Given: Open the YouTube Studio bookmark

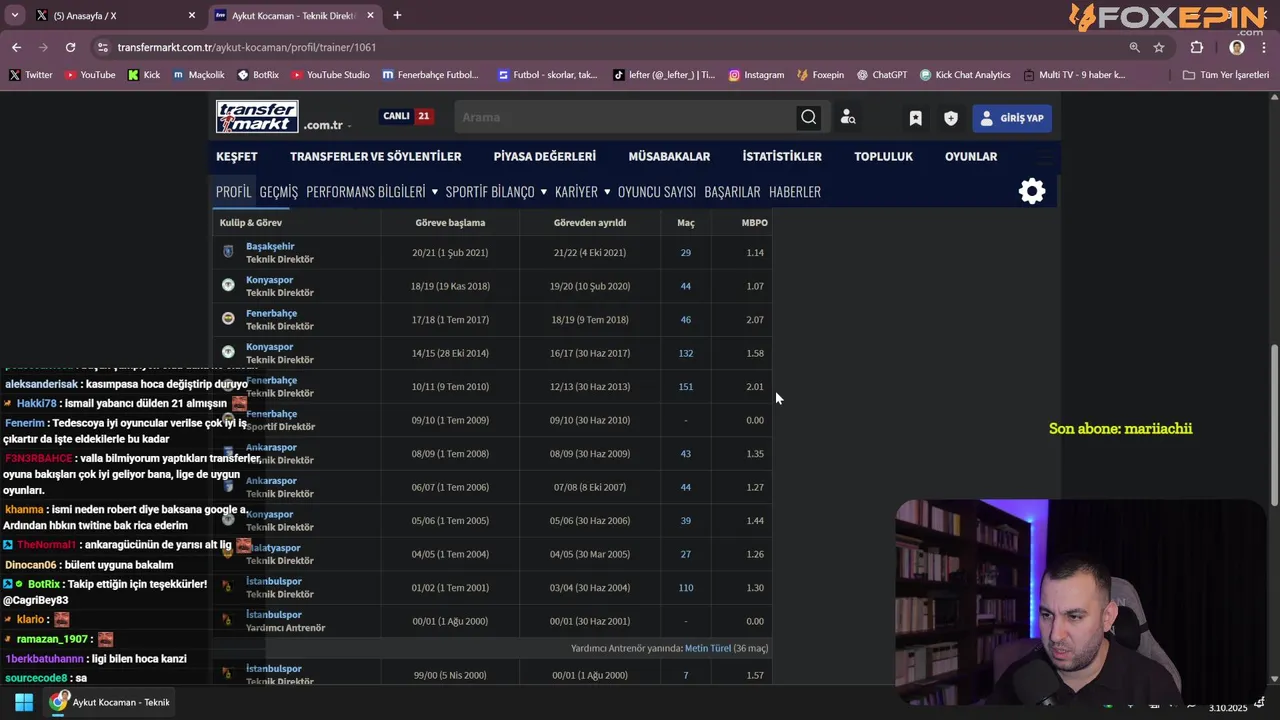Looking at the screenshot, I should [x=330, y=75].
